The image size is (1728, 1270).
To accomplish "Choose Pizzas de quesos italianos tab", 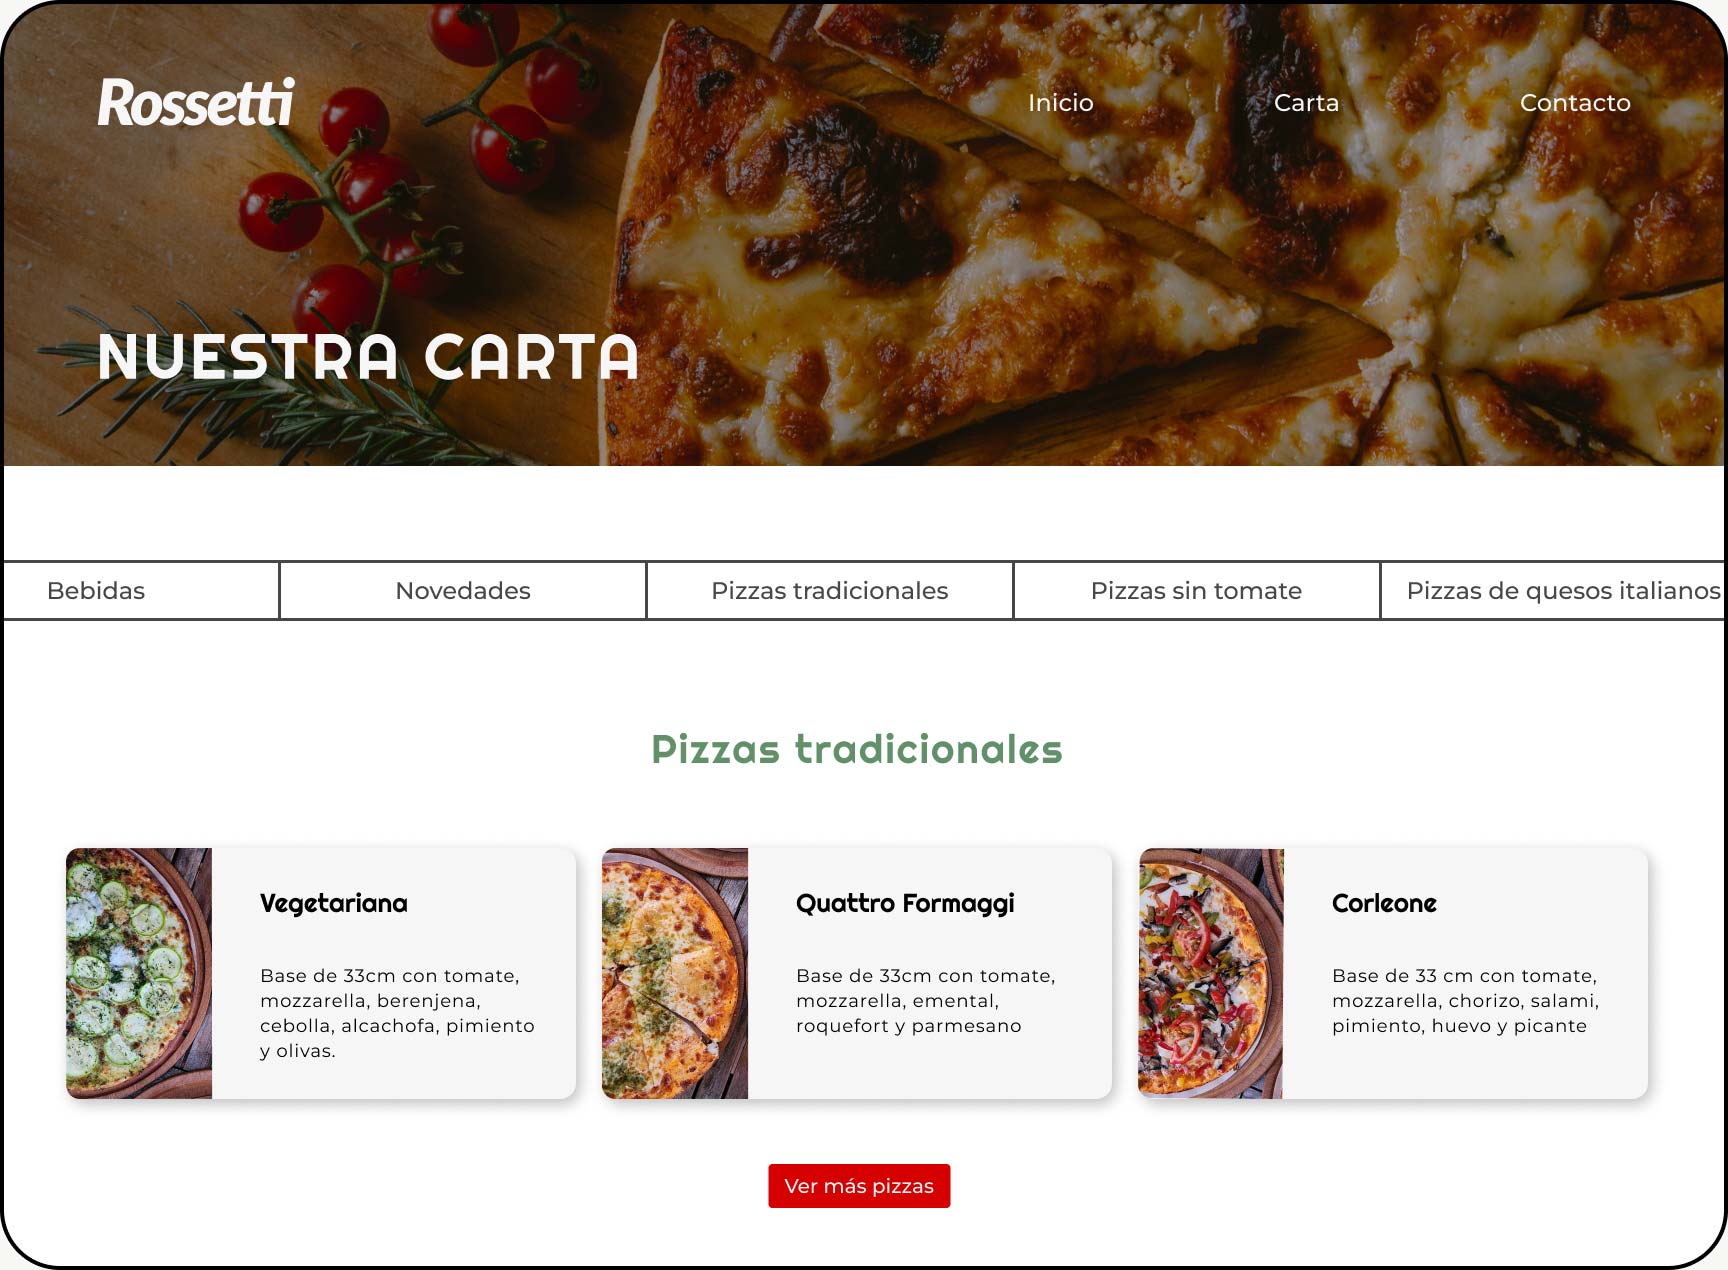I will click(x=1555, y=591).
